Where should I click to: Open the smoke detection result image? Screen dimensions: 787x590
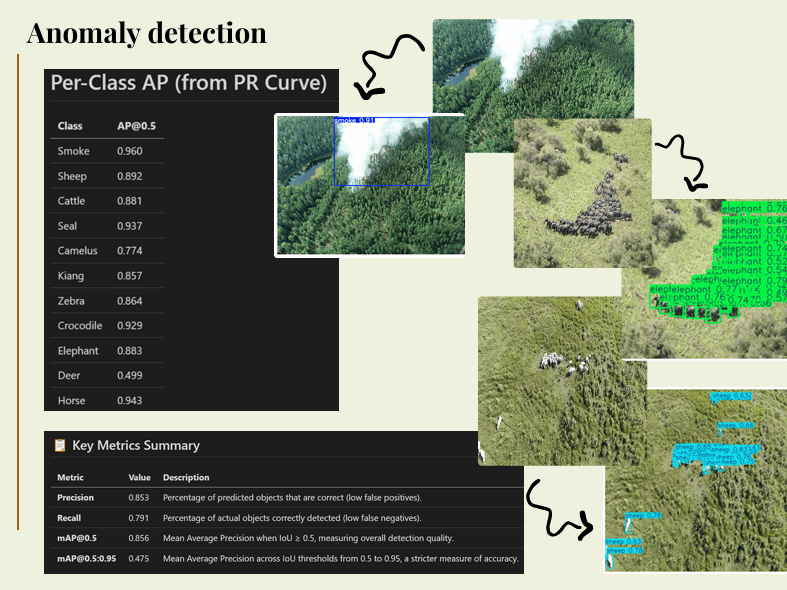pyautogui.click(x=369, y=185)
